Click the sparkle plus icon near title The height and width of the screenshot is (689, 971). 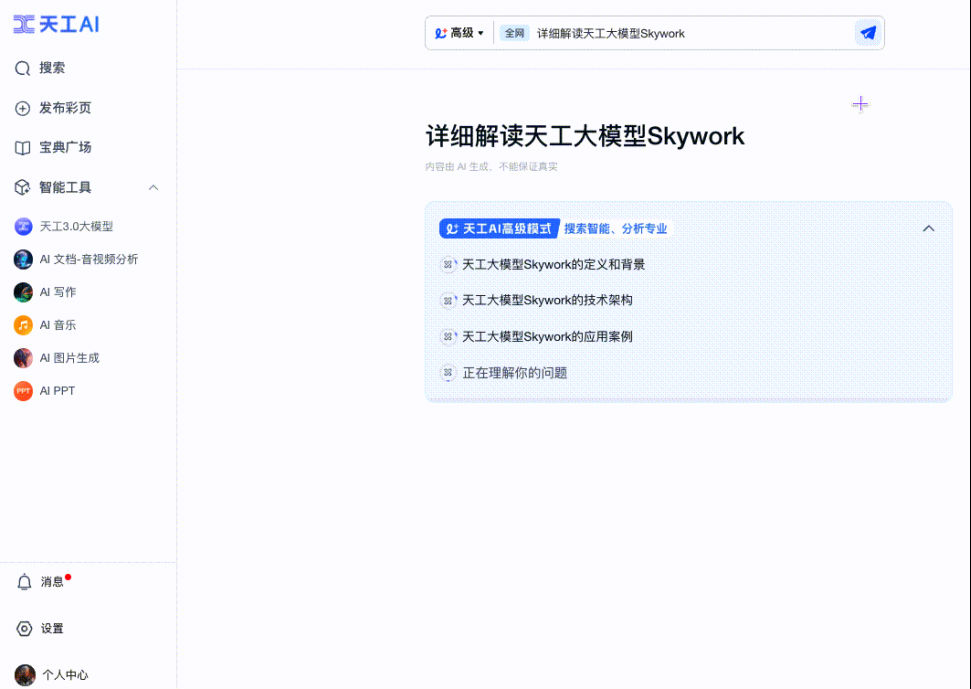(x=860, y=104)
